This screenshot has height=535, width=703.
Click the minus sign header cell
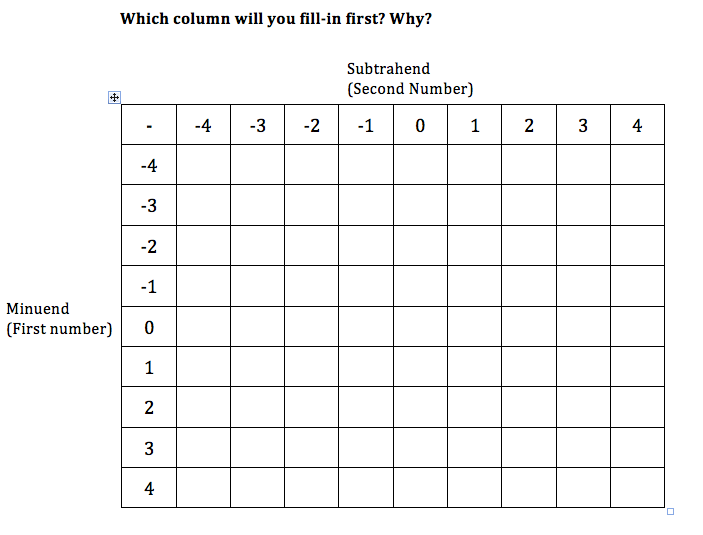coord(149,125)
